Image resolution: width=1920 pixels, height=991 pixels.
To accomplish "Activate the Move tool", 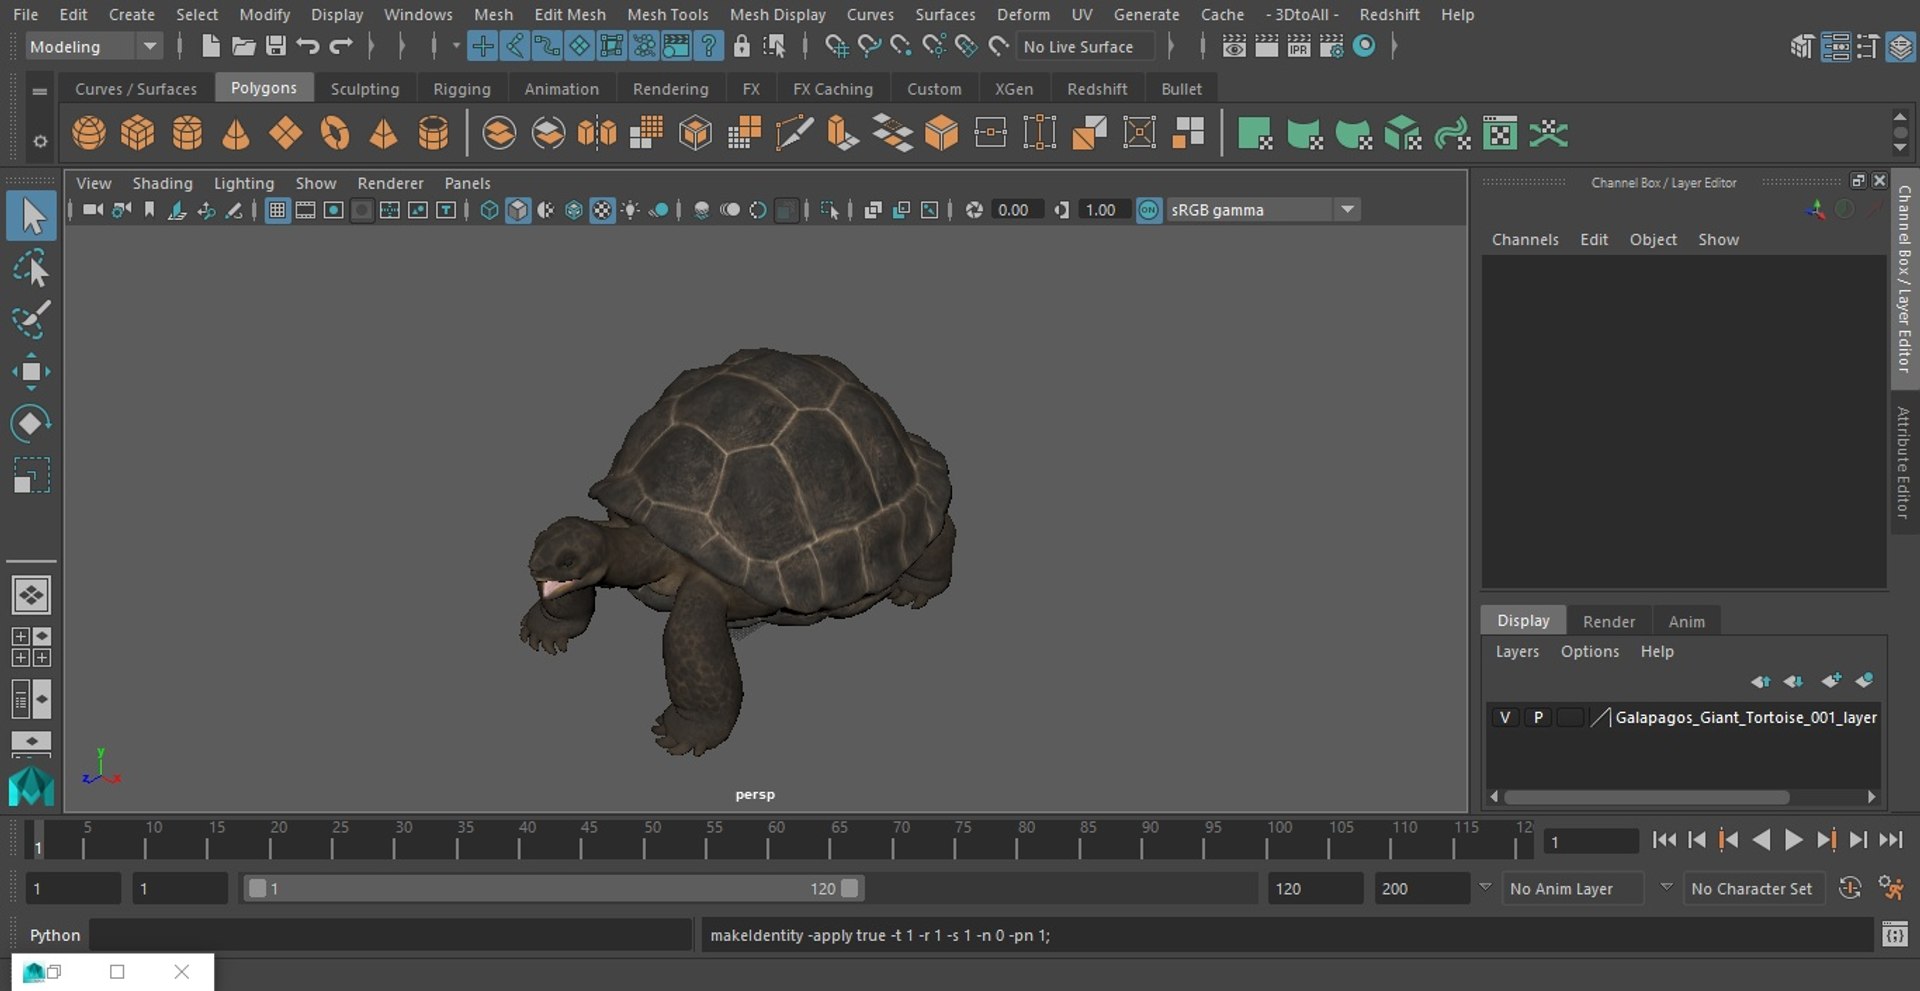I will (x=31, y=371).
